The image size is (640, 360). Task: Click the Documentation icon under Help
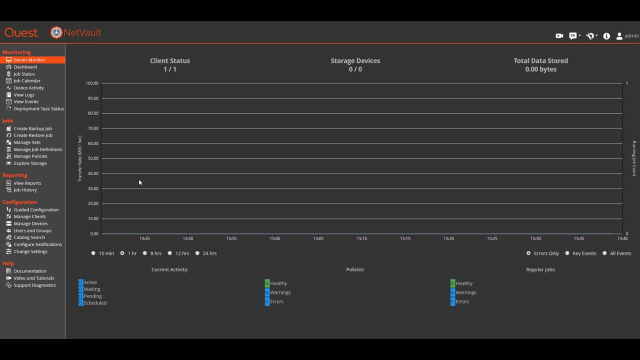tap(9, 271)
